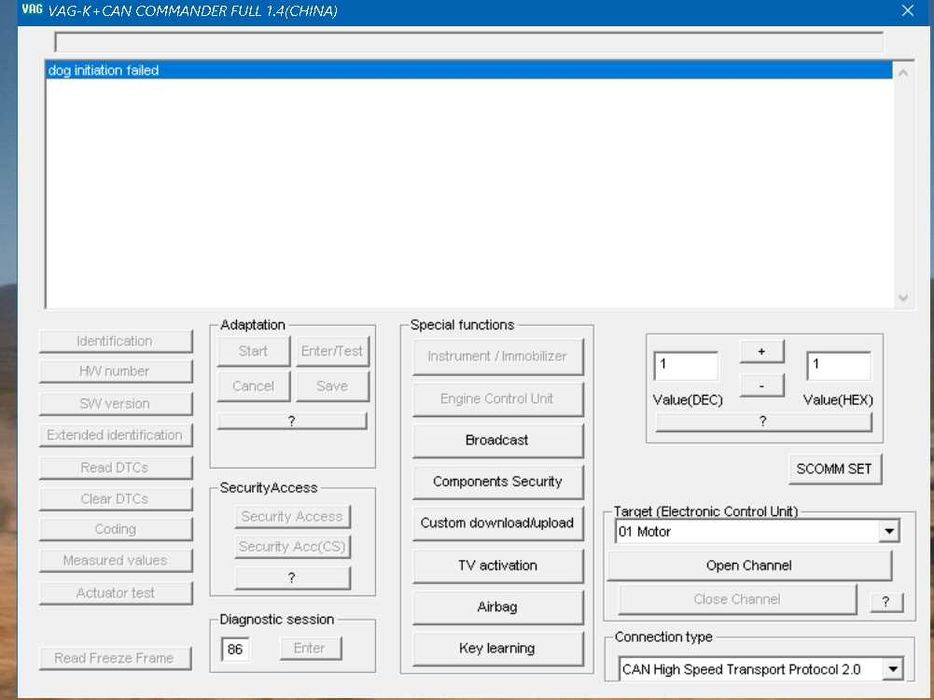Click Extended identification button
This screenshot has height=700, width=934.
pos(116,435)
